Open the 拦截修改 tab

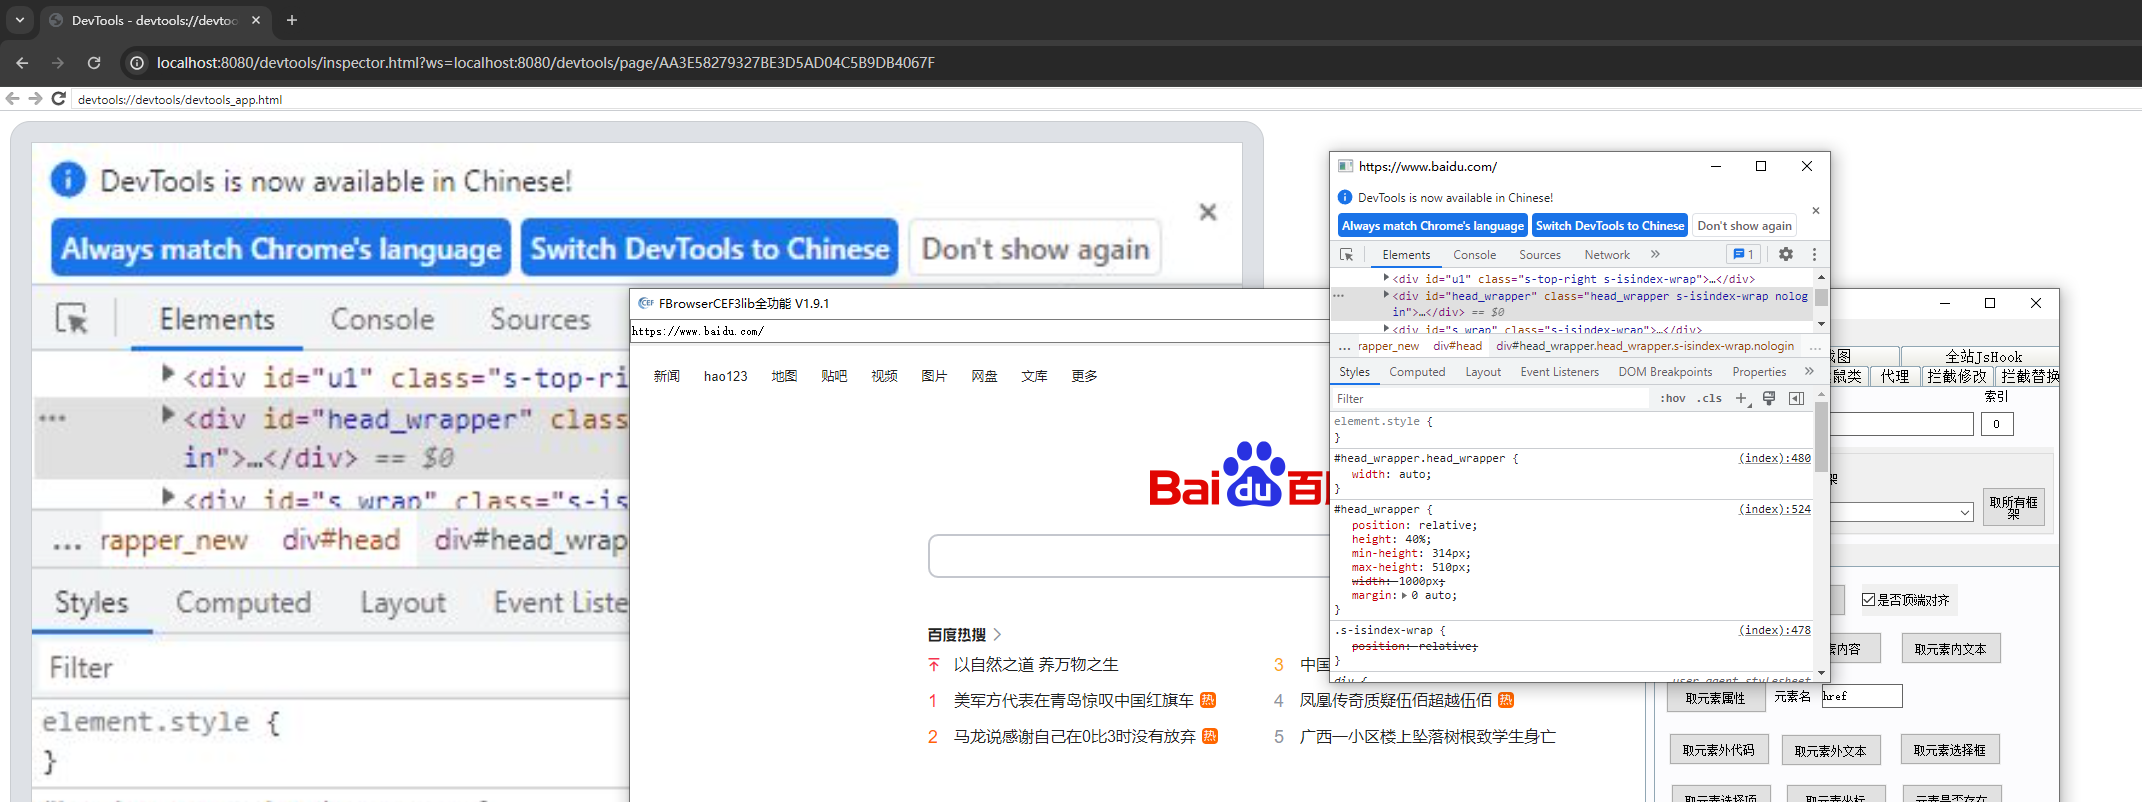1956,376
